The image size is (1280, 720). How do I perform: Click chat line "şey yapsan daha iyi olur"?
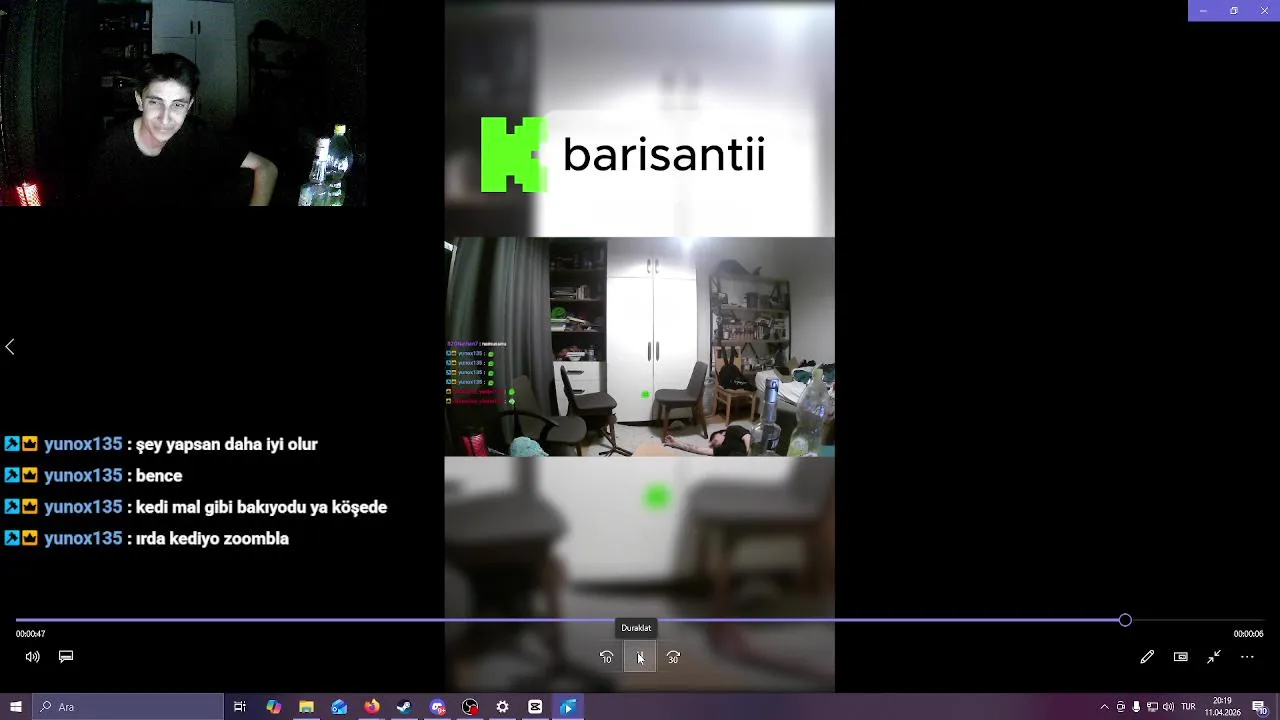tap(226, 444)
